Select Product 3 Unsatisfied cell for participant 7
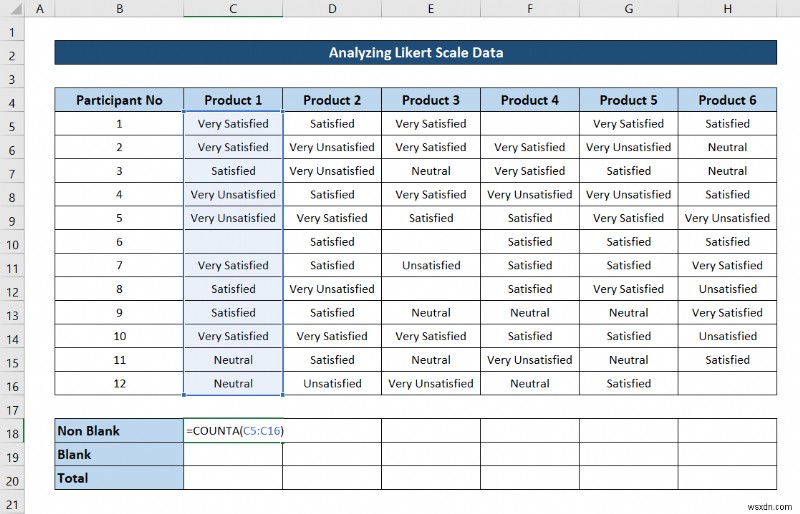Screen dimensions: 800x514 click(431, 265)
